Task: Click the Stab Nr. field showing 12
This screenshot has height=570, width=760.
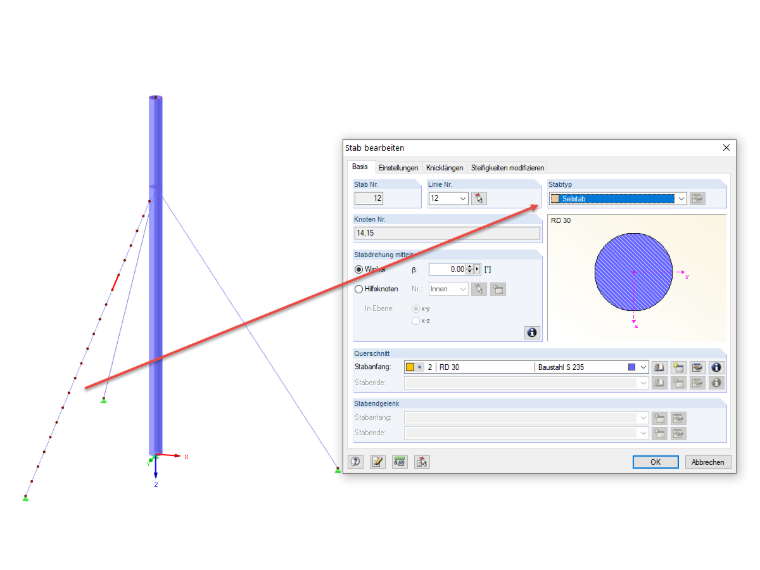Action: pyautogui.click(x=368, y=198)
